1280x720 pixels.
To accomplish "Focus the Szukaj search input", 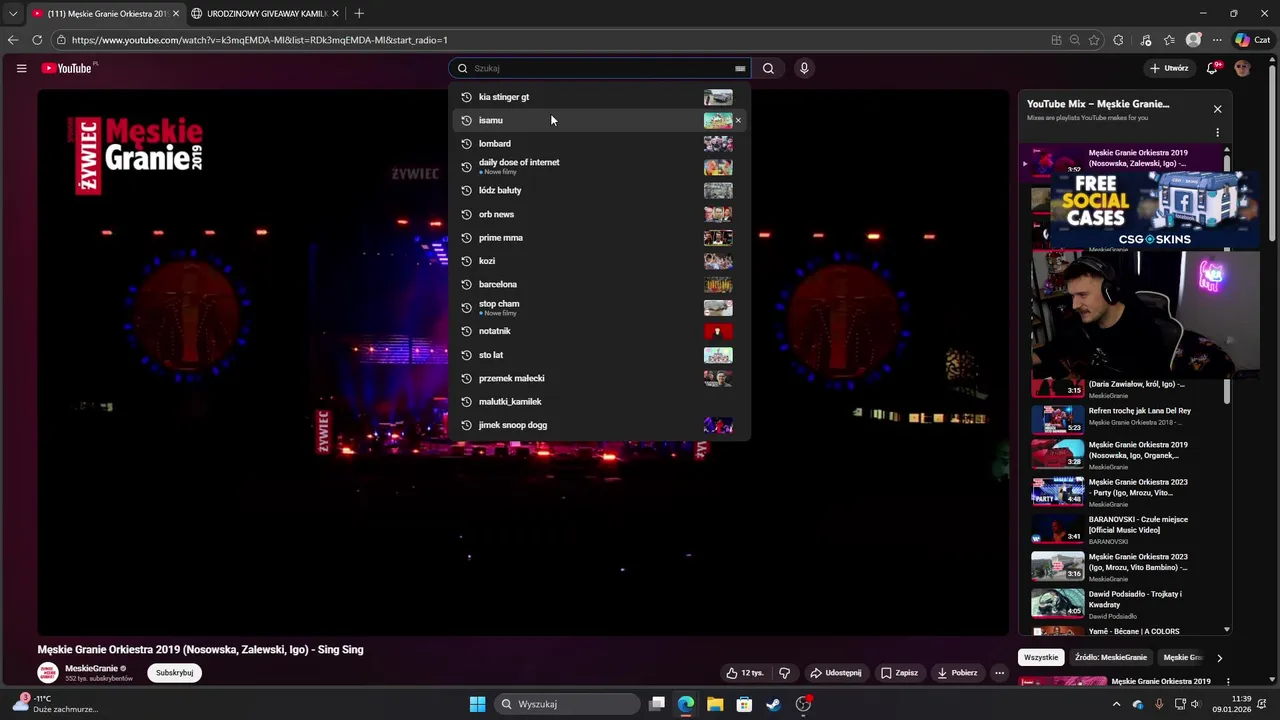I will pos(600,68).
